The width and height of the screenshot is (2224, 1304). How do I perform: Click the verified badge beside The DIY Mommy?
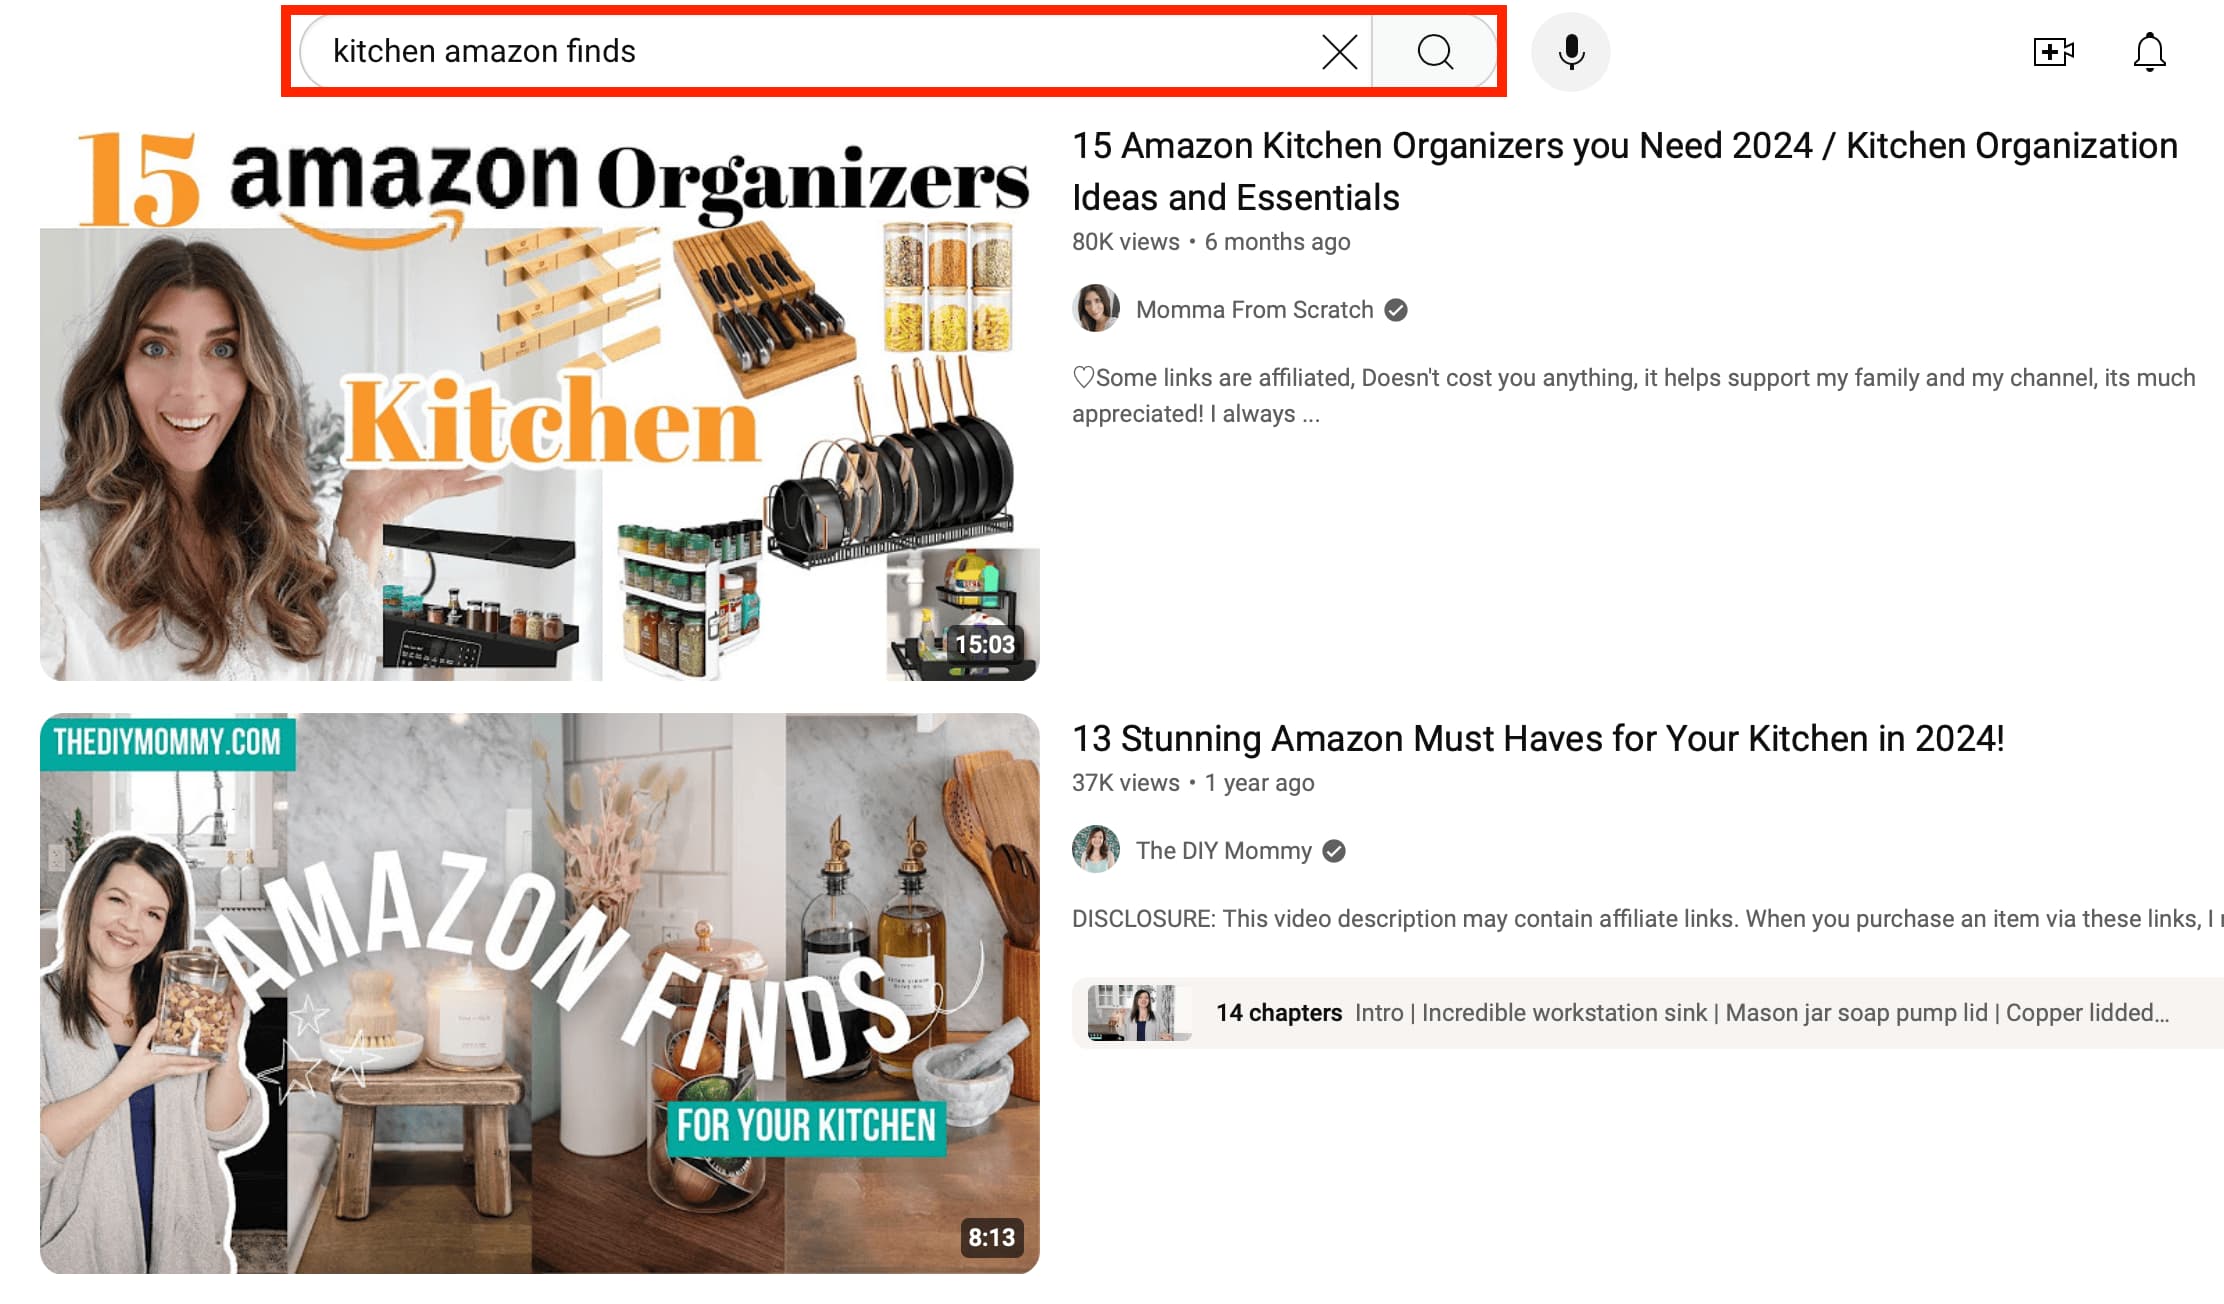click(1334, 851)
